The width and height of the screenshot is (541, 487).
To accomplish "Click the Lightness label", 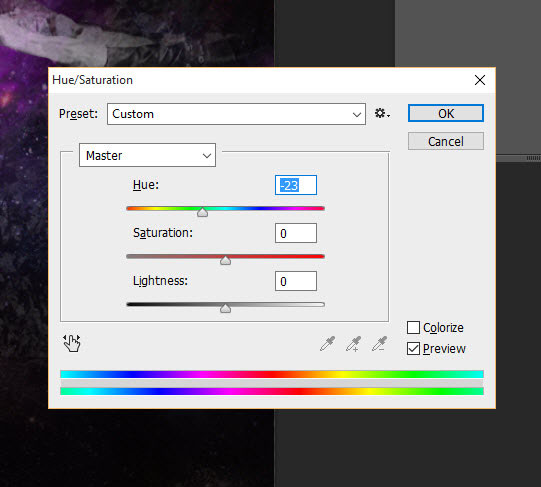I will pyautogui.click(x=160, y=281).
